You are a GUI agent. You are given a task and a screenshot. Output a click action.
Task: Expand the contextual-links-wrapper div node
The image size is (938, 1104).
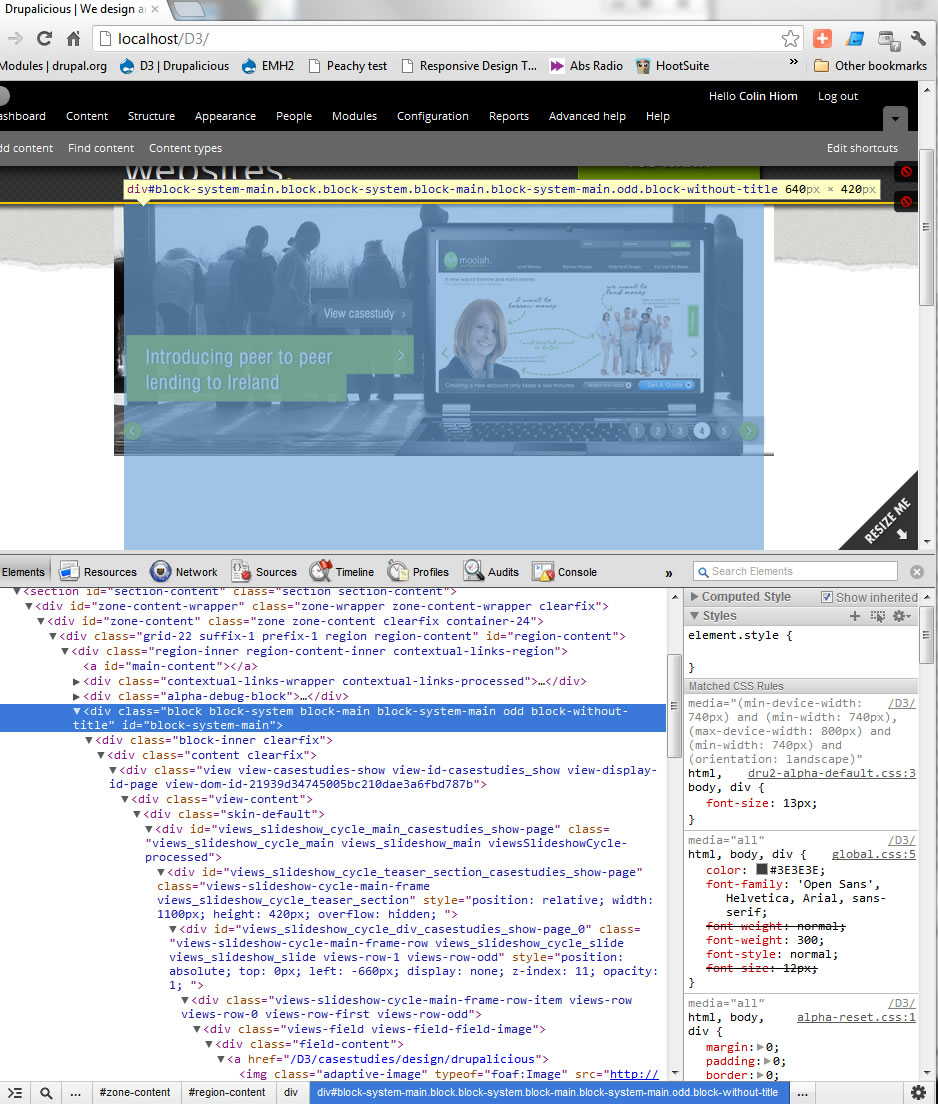76,682
